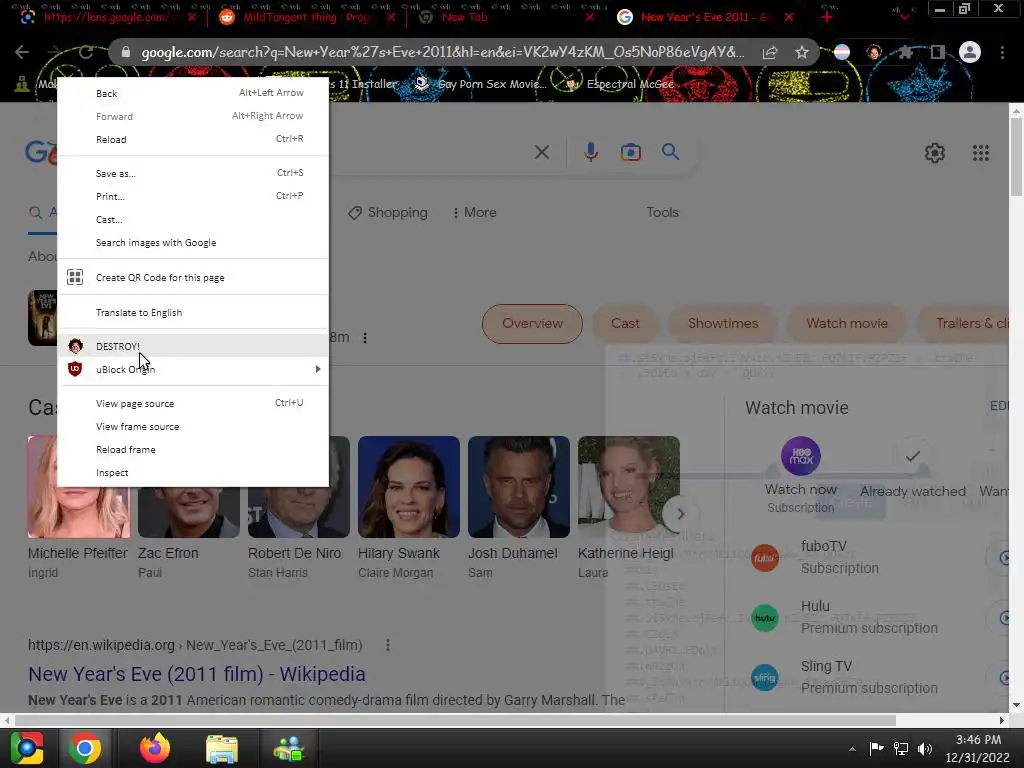Open a new browser tab
Image resolution: width=1024 pixels, height=768 pixels.
pyautogui.click(x=827, y=17)
